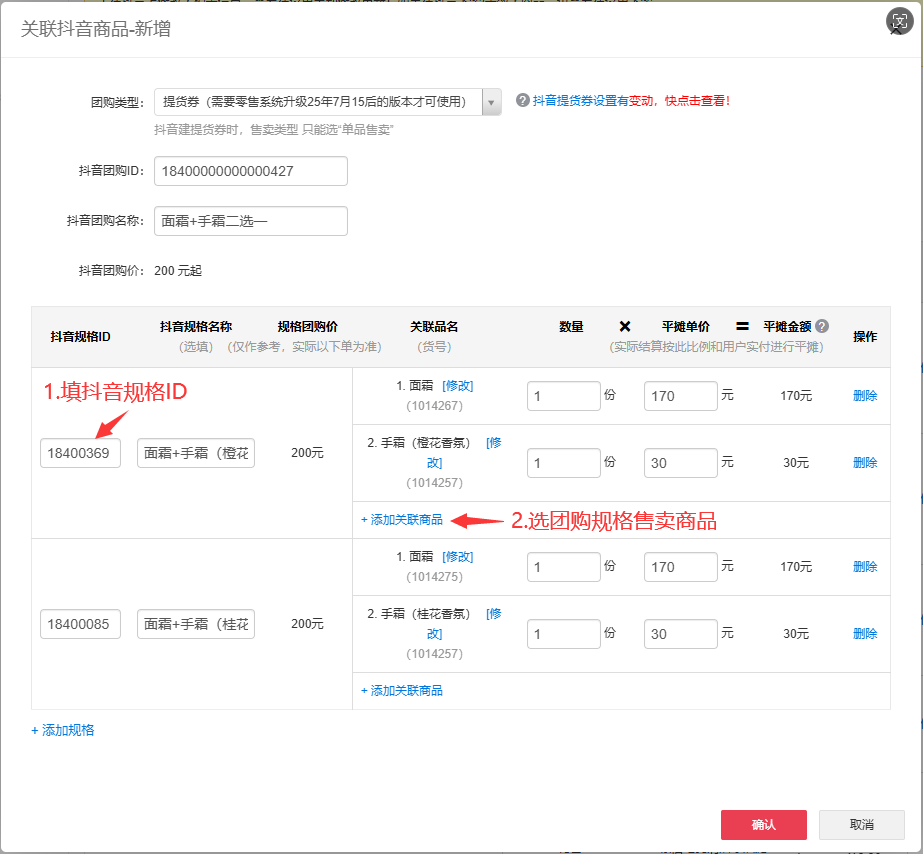Click the 团购类型 select box showing 提货券
Image resolution: width=923 pixels, height=855 pixels.
(318, 102)
